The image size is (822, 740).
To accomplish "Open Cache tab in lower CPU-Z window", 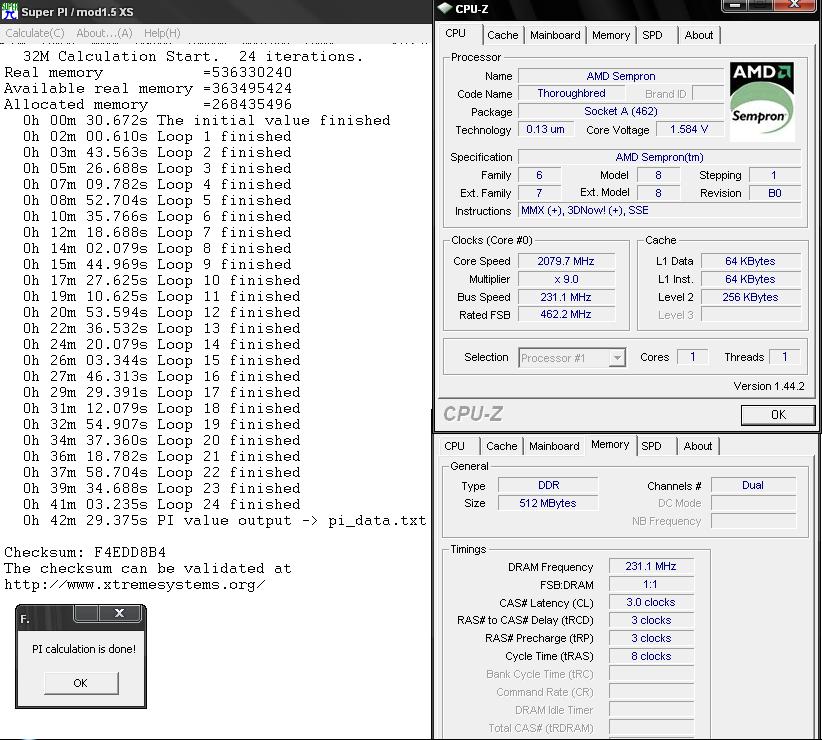I will point(501,446).
